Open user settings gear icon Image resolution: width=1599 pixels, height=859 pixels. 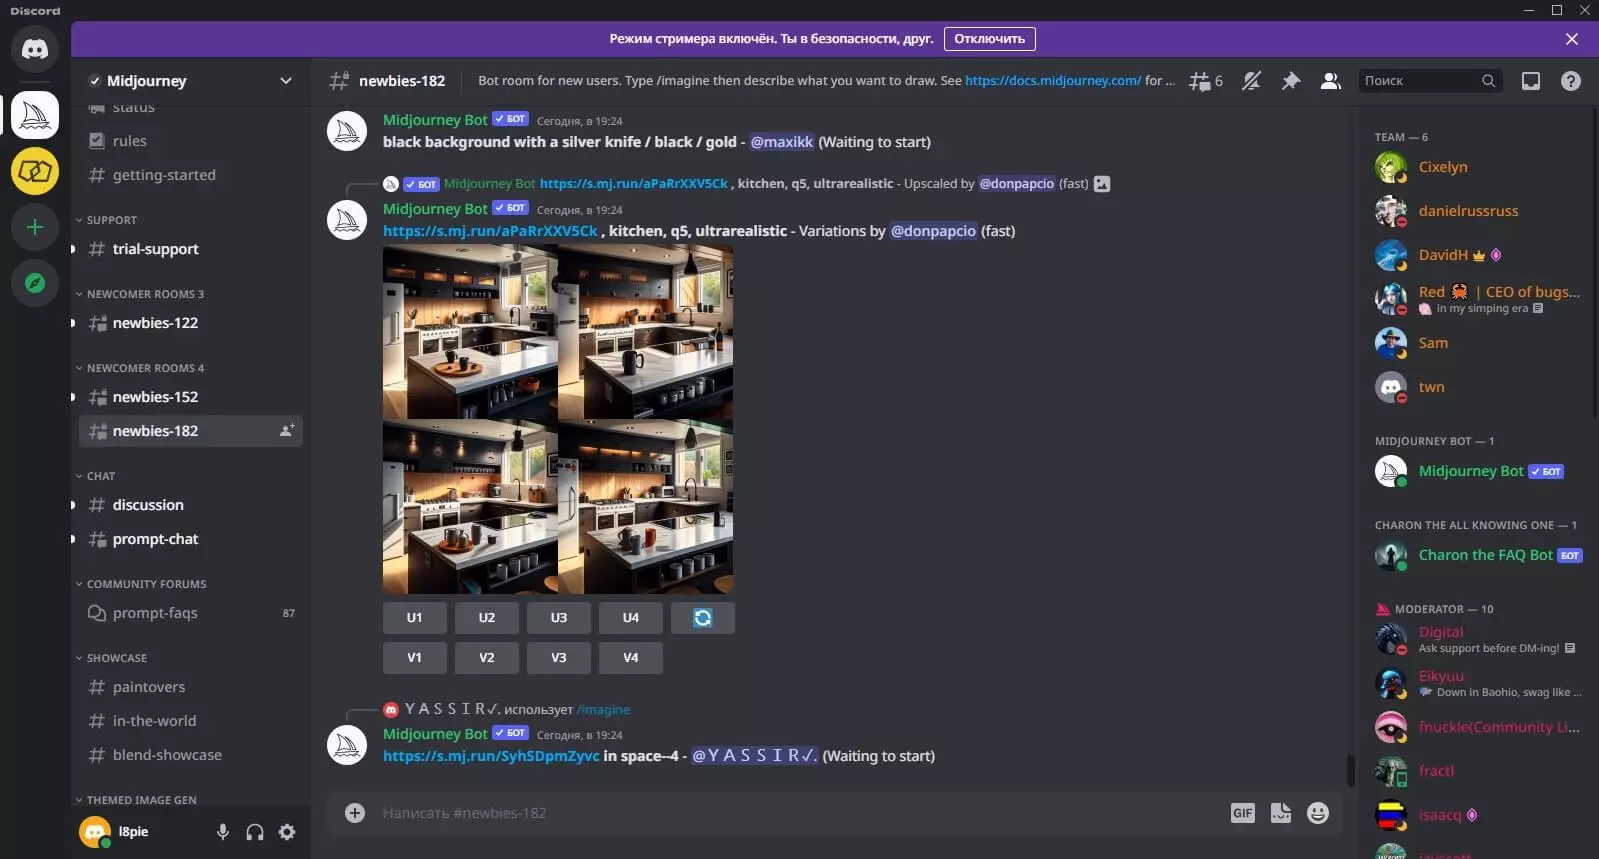pos(287,832)
